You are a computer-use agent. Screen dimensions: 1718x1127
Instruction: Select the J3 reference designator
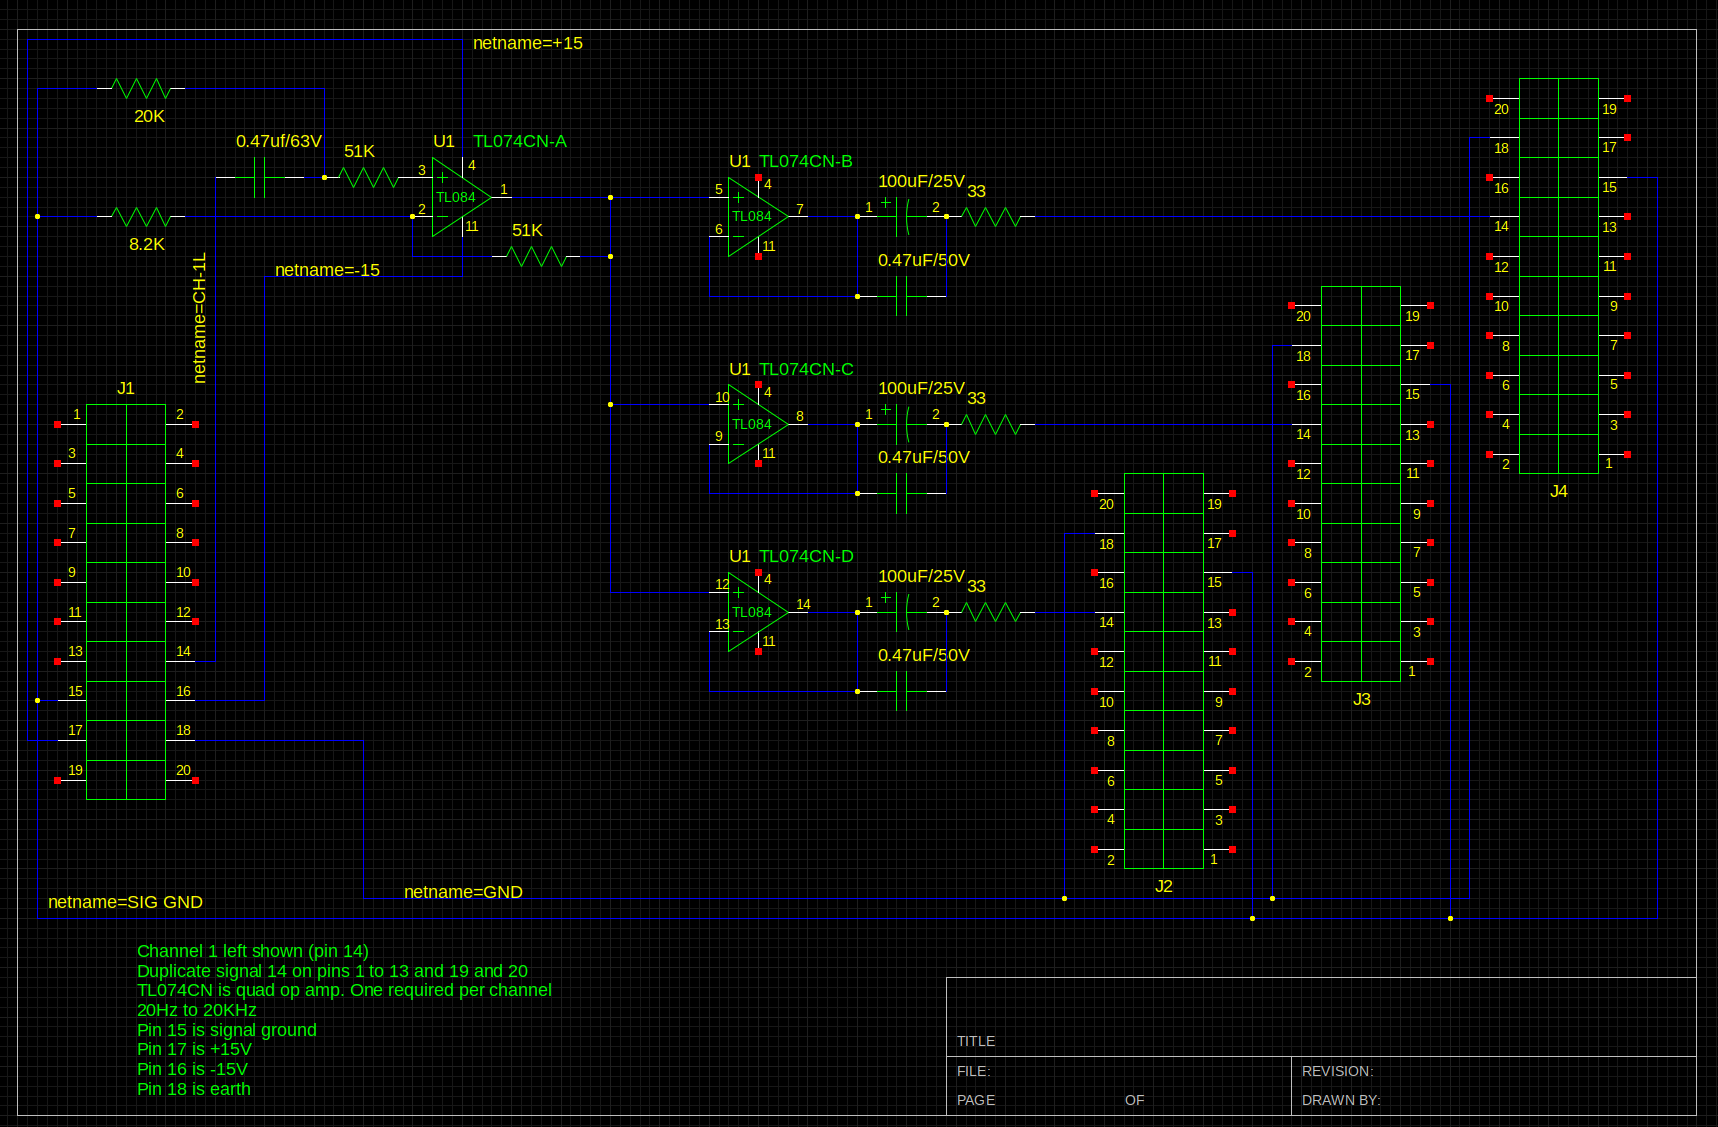pos(1362,699)
